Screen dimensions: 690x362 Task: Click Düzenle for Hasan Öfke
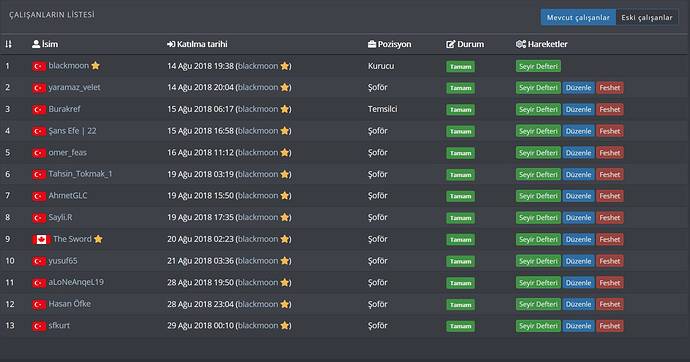578,304
